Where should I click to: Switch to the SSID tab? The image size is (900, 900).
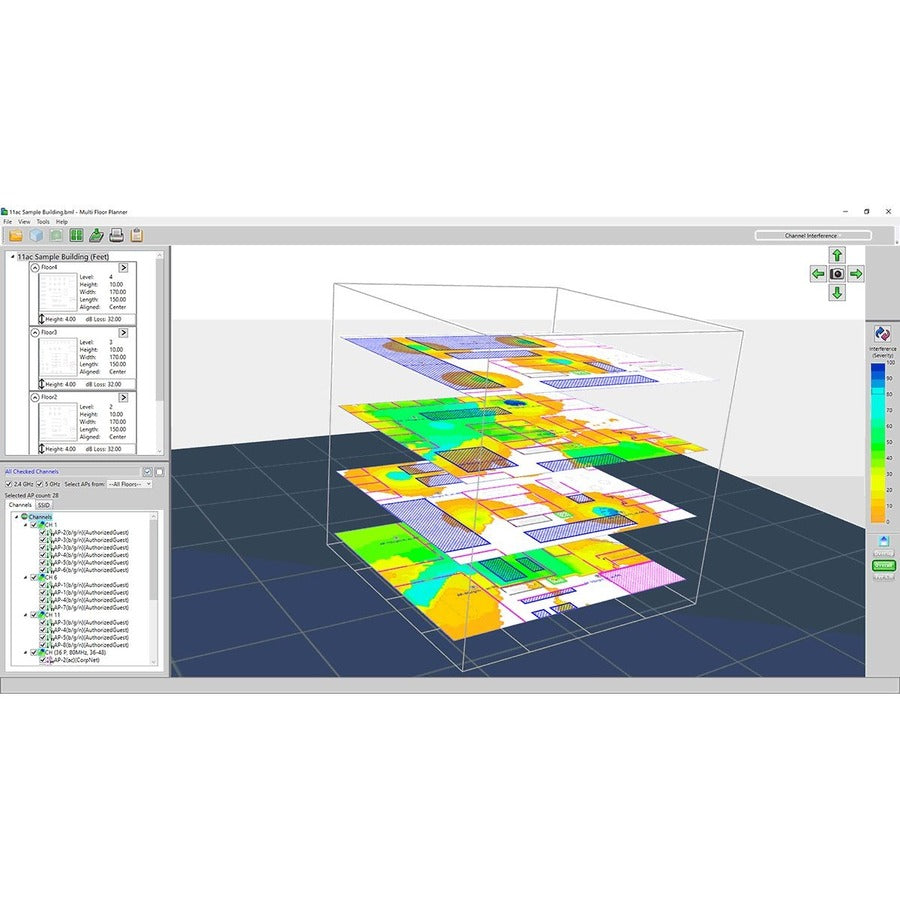[44, 505]
